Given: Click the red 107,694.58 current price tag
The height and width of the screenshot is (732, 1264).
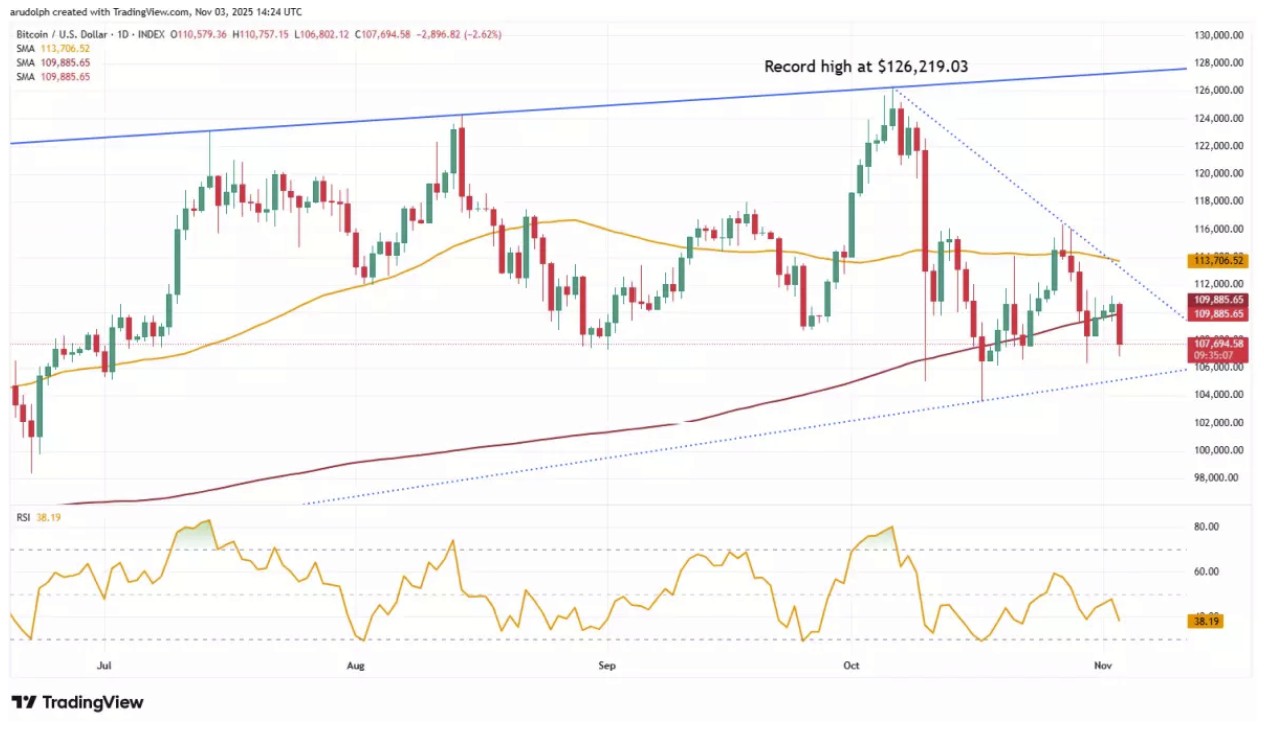Looking at the screenshot, I should (1216, 343).
